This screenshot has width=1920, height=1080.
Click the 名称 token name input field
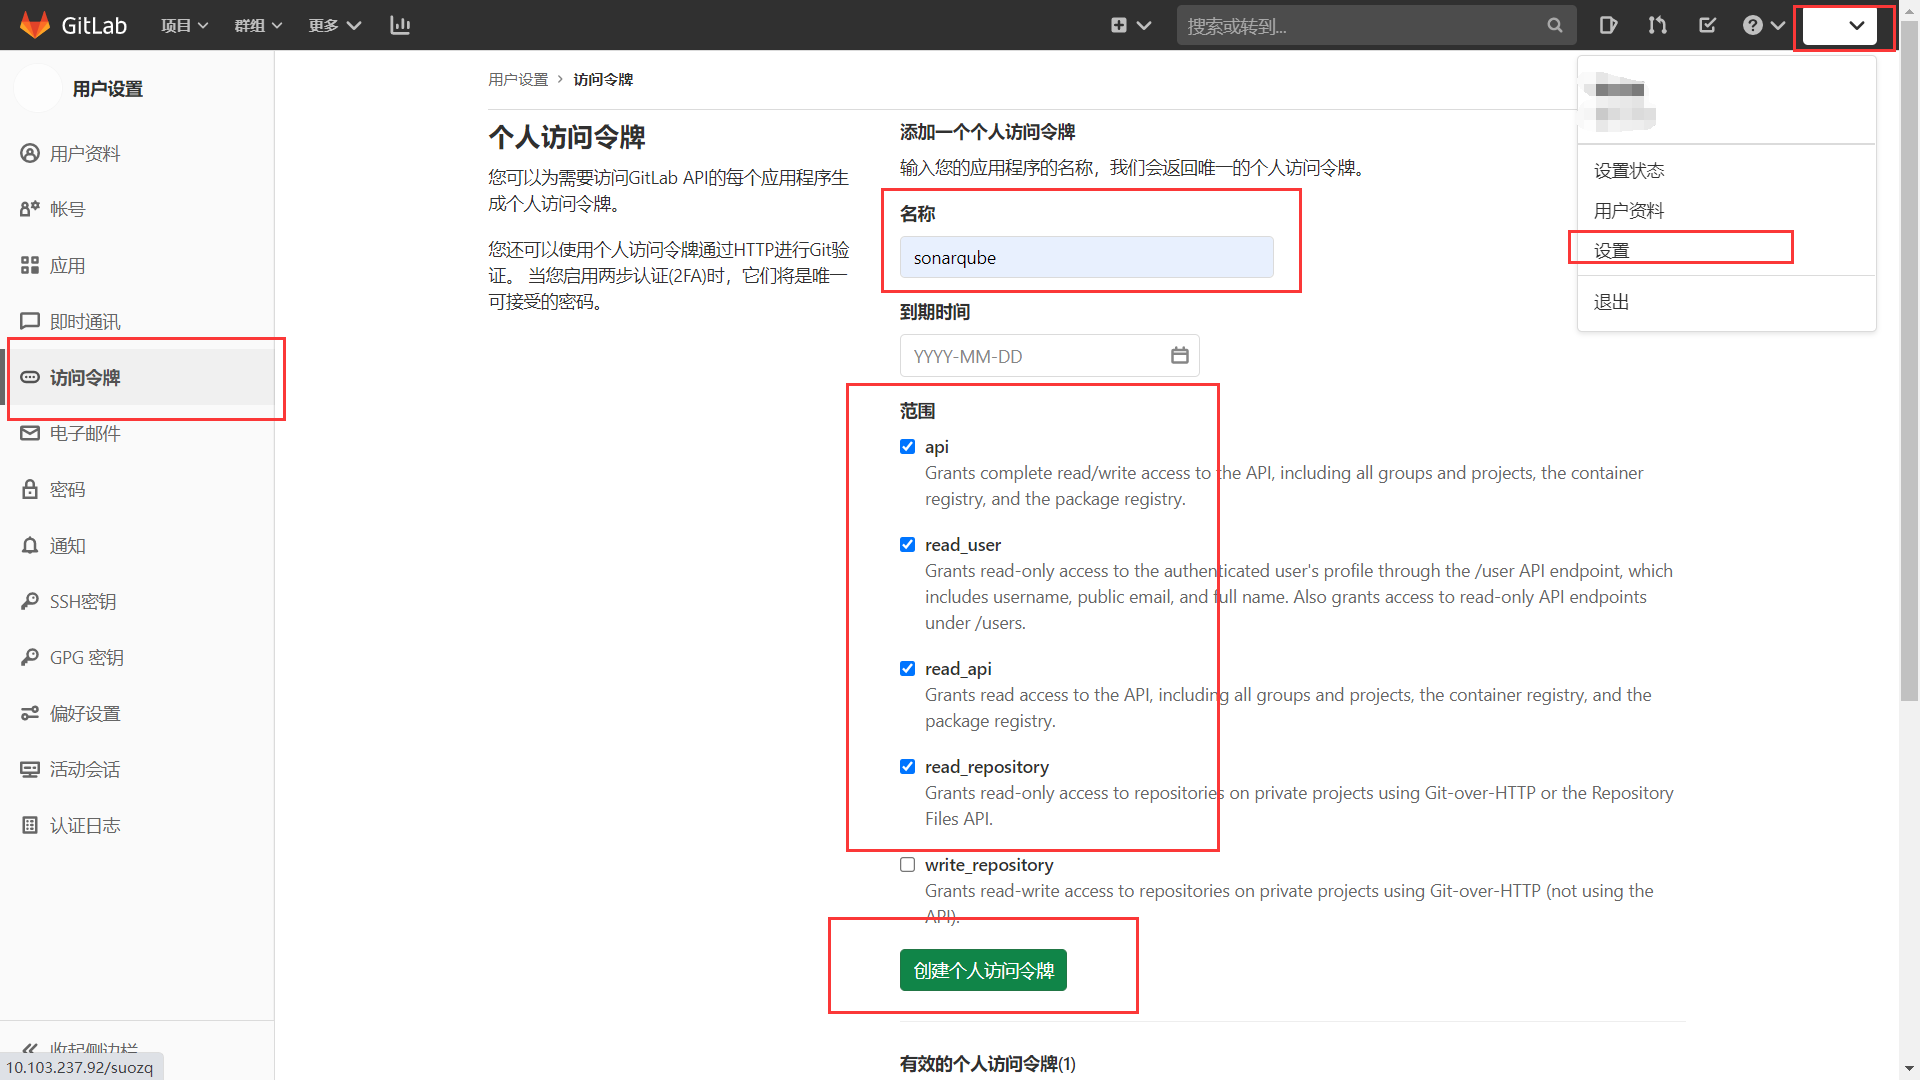[1086, 258]
